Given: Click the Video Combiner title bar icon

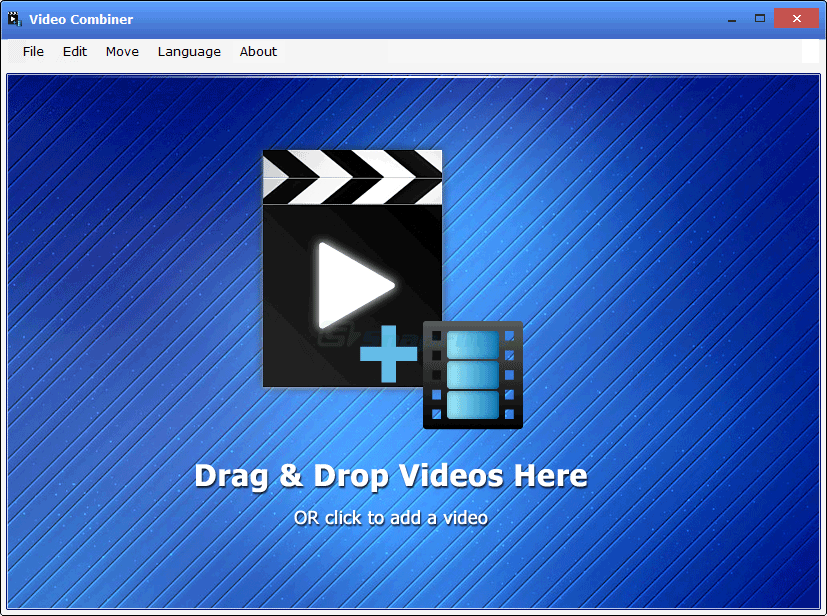Looking at the screenshot, I should tap(14, 18).
